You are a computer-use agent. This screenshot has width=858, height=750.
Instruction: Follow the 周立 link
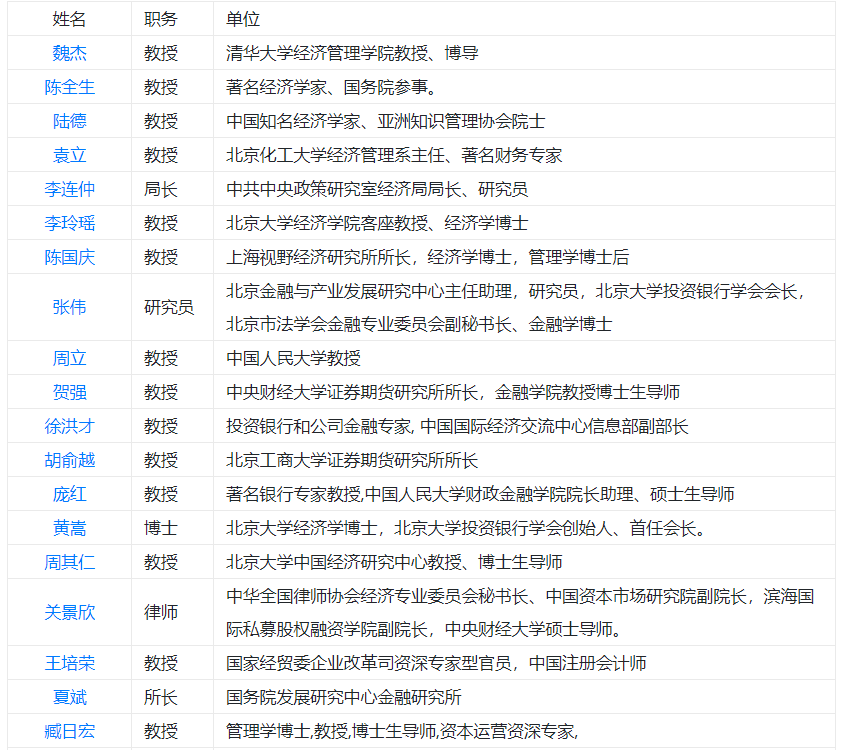(69, 358)
